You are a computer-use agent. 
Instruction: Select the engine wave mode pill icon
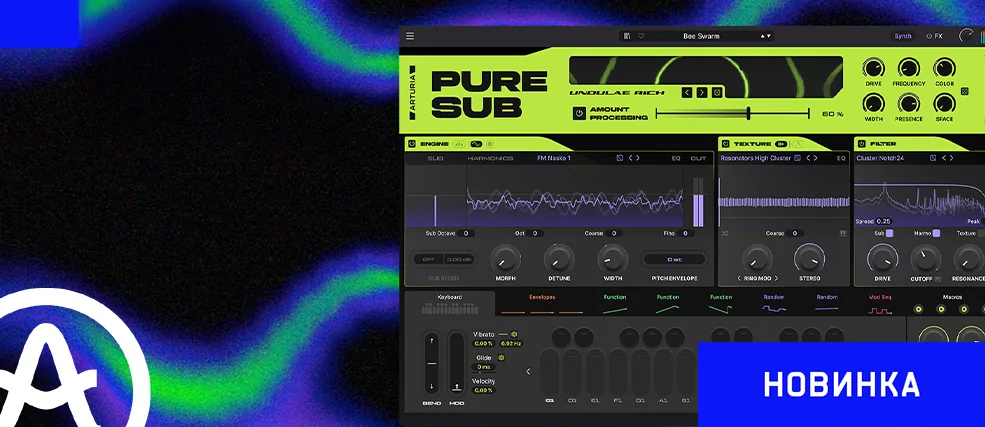pos(476,144)
